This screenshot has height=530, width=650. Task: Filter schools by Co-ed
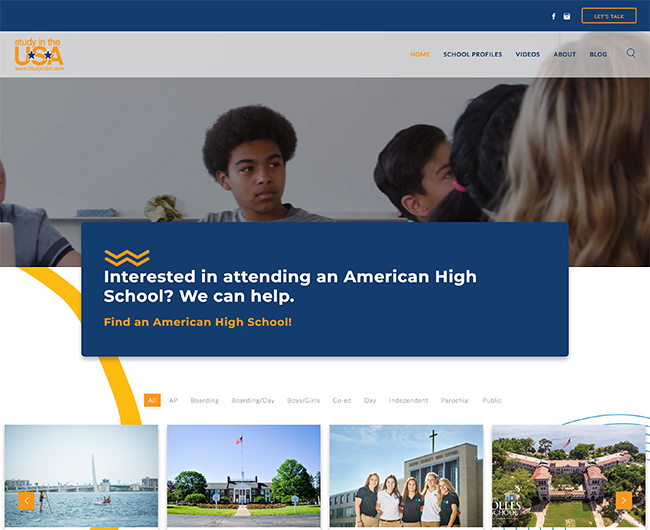point(342,400)
